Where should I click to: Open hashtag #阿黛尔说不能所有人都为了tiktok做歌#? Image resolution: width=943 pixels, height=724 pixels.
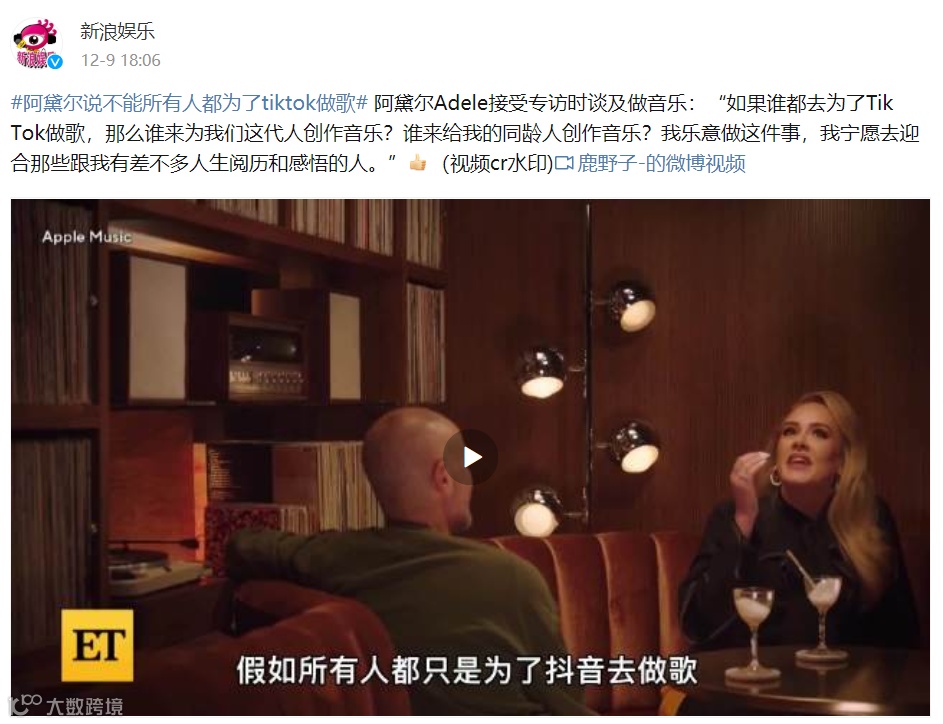(x=189, y=103)
